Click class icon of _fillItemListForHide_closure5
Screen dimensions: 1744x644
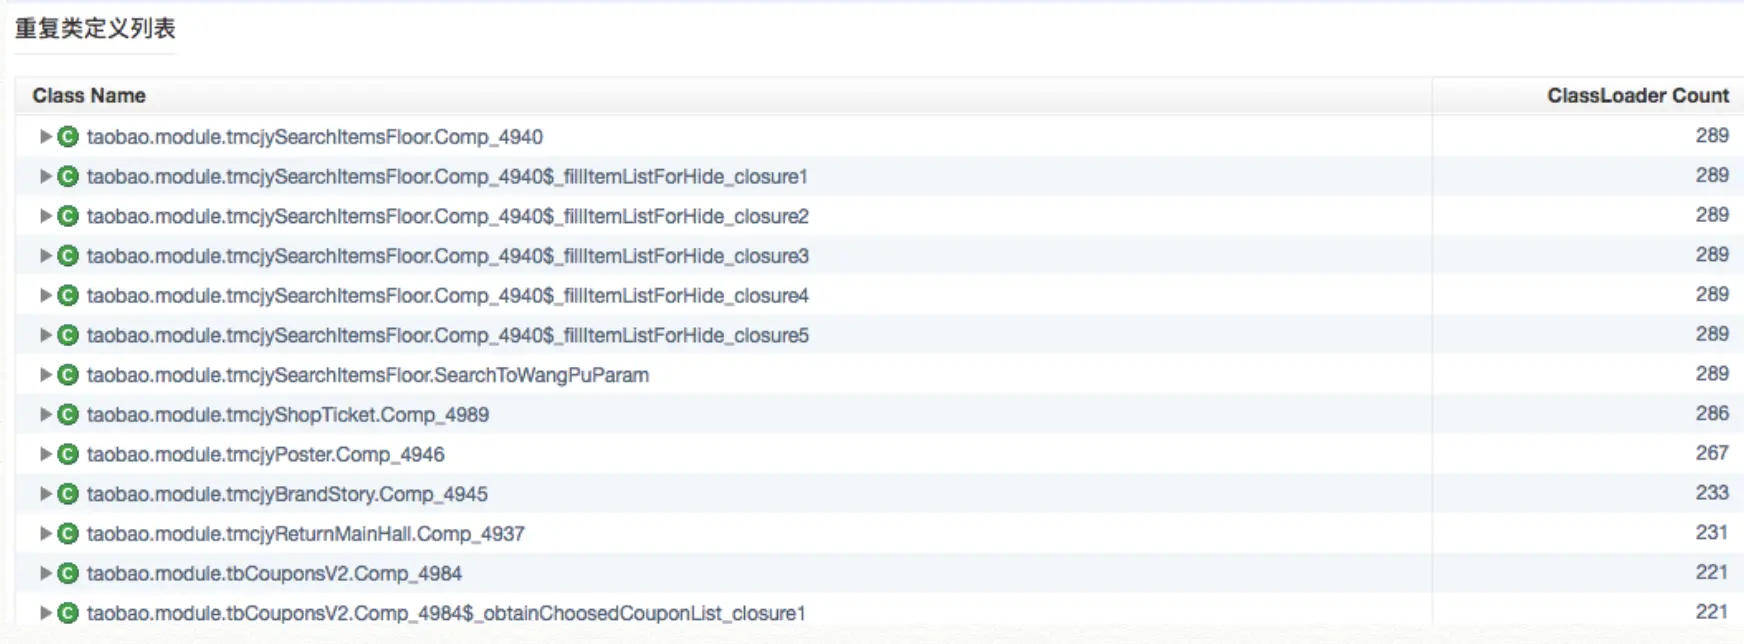point(68,335)
